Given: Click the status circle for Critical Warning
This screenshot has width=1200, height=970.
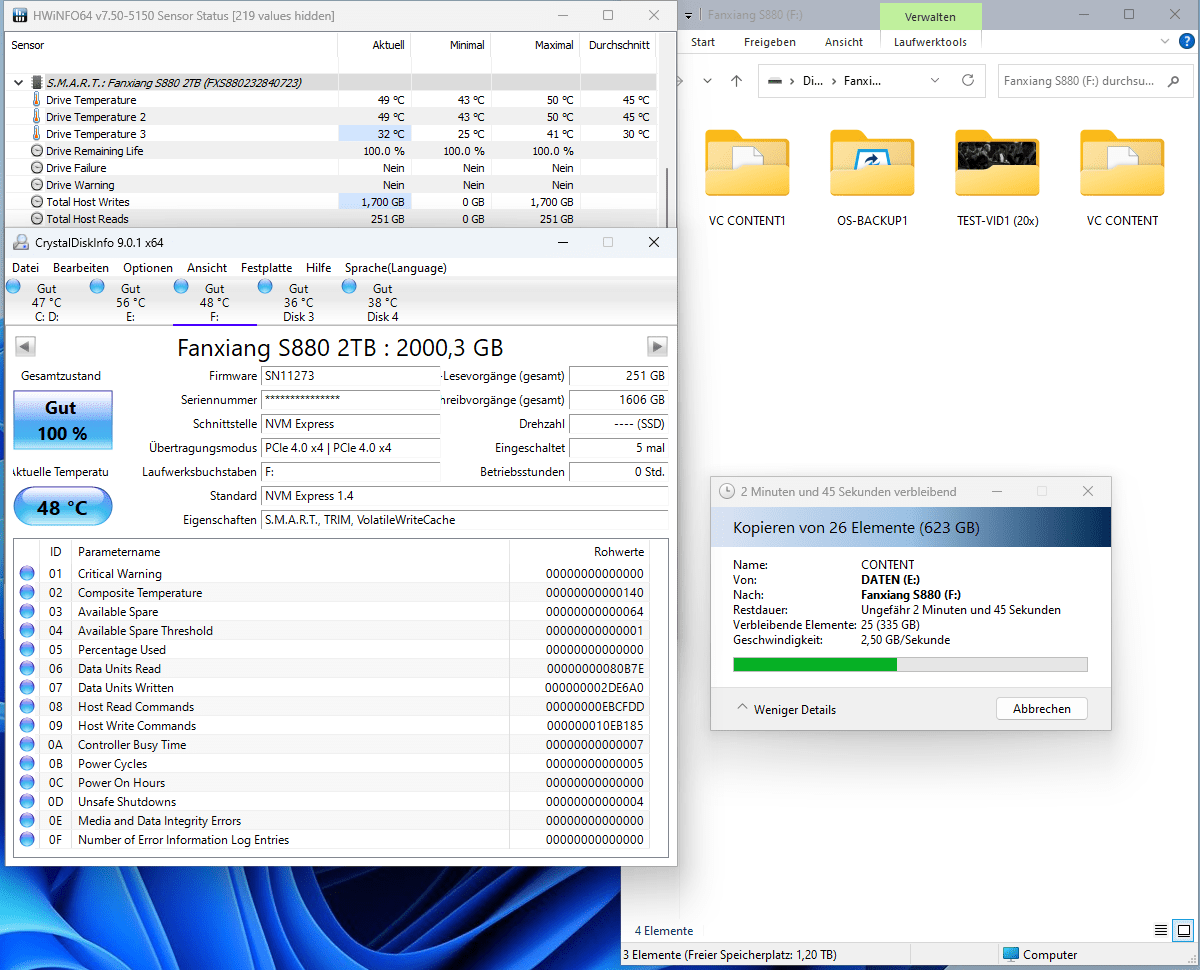Looking at the screenshot, I should [26, 574].
